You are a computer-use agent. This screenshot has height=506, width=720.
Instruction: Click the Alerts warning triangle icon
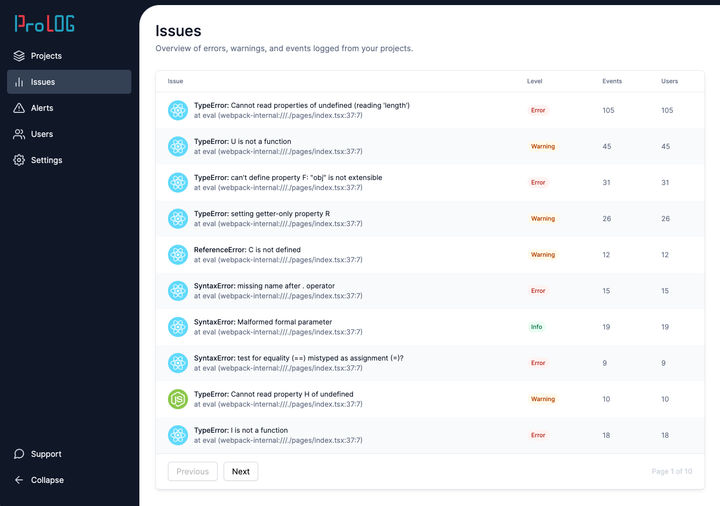coord(19,108)
